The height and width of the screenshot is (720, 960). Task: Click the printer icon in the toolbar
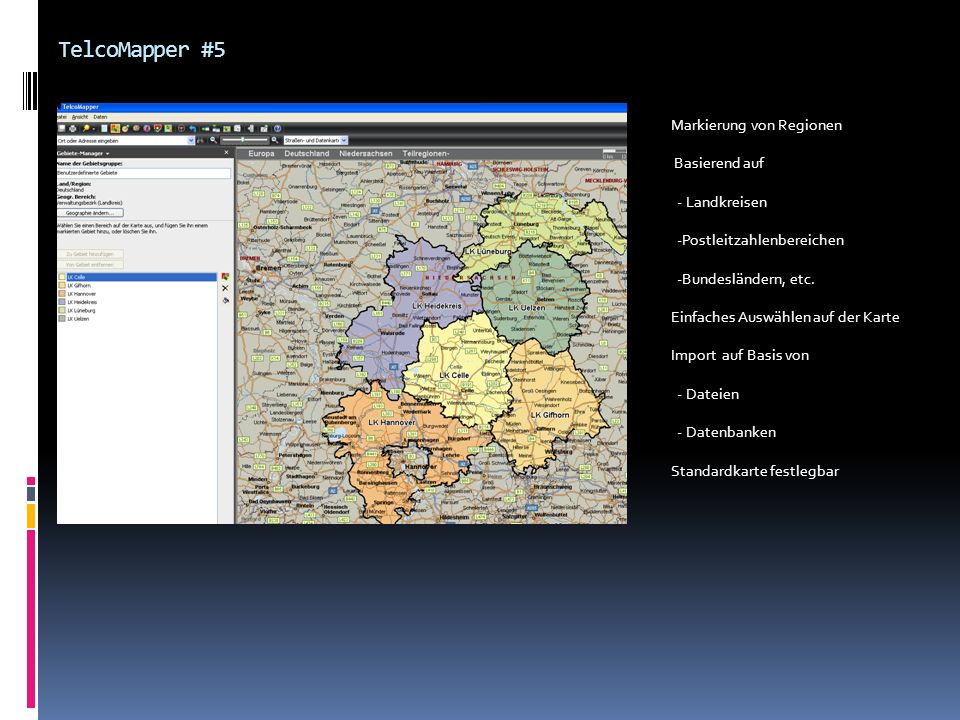point(73,129)
